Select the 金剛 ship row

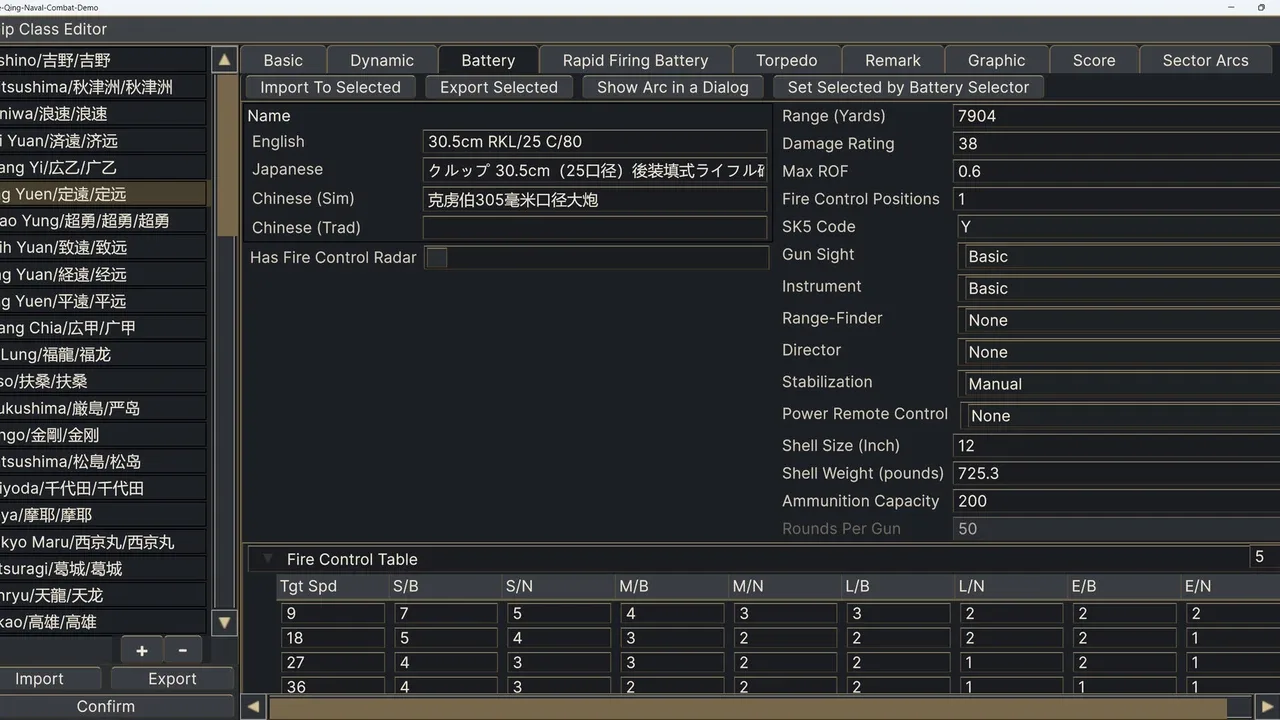tap(103, 435)
